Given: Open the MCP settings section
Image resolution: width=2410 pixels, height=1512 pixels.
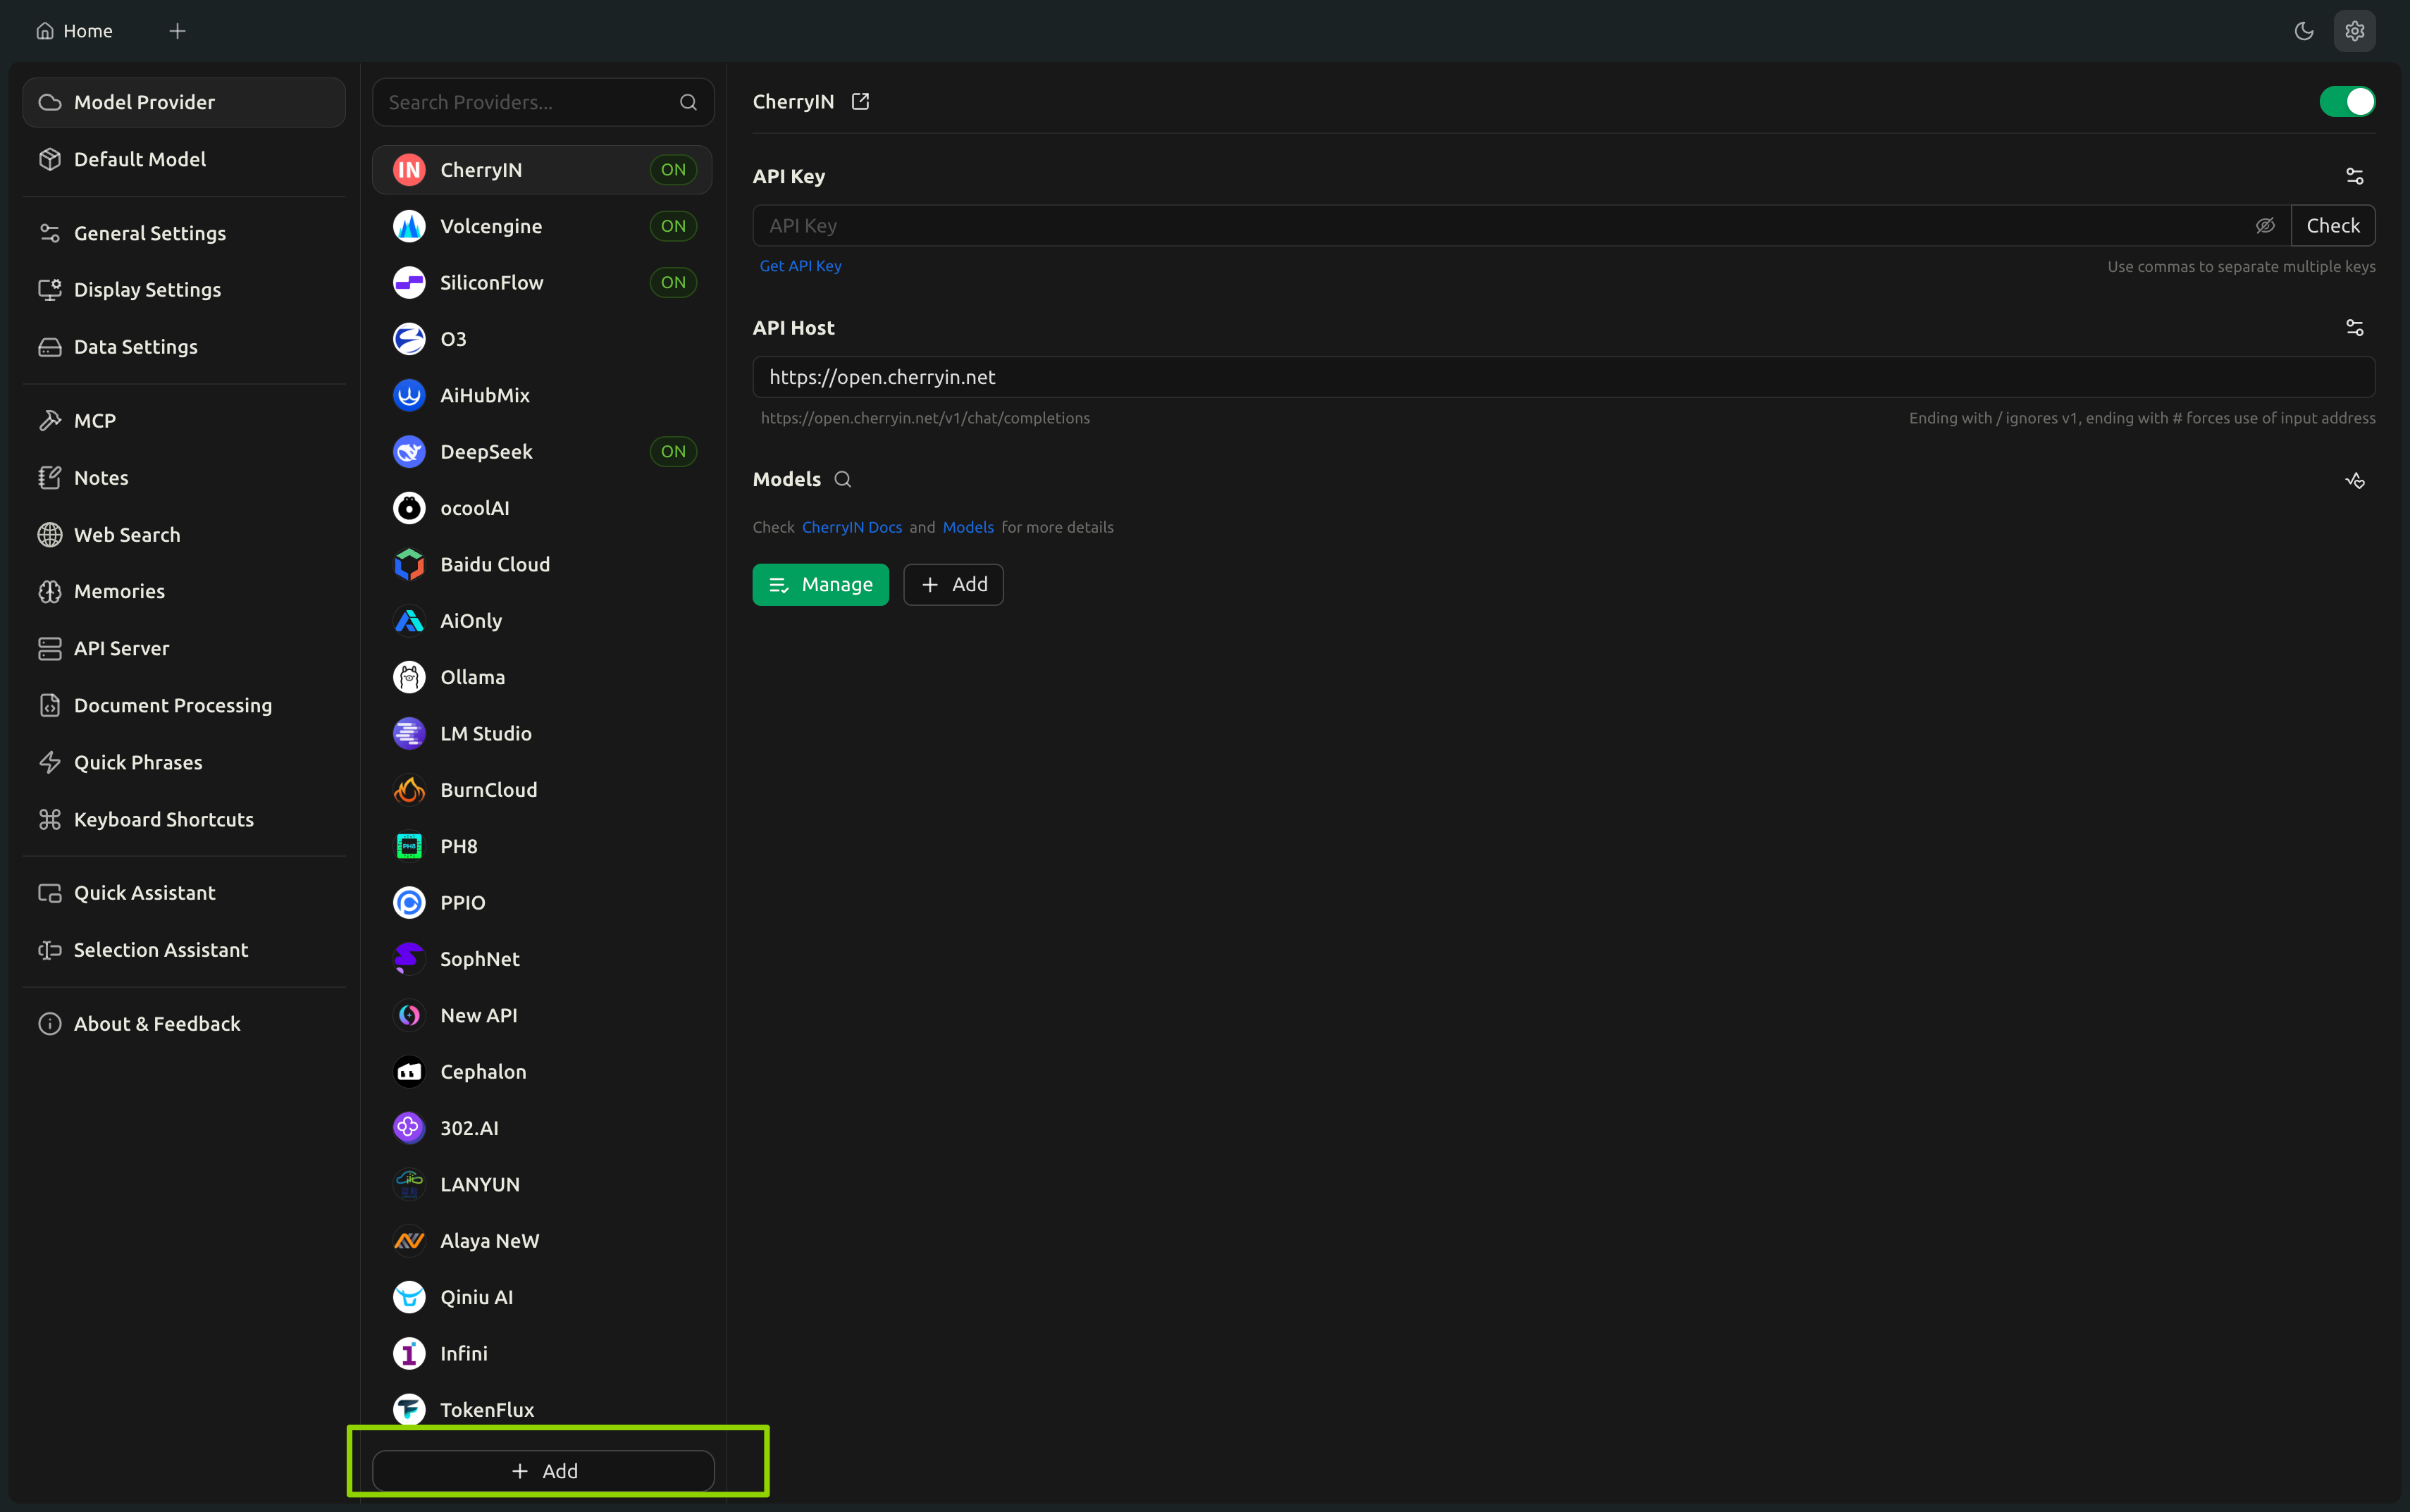Looking at the screenshot, I should (x=184, y=421).
